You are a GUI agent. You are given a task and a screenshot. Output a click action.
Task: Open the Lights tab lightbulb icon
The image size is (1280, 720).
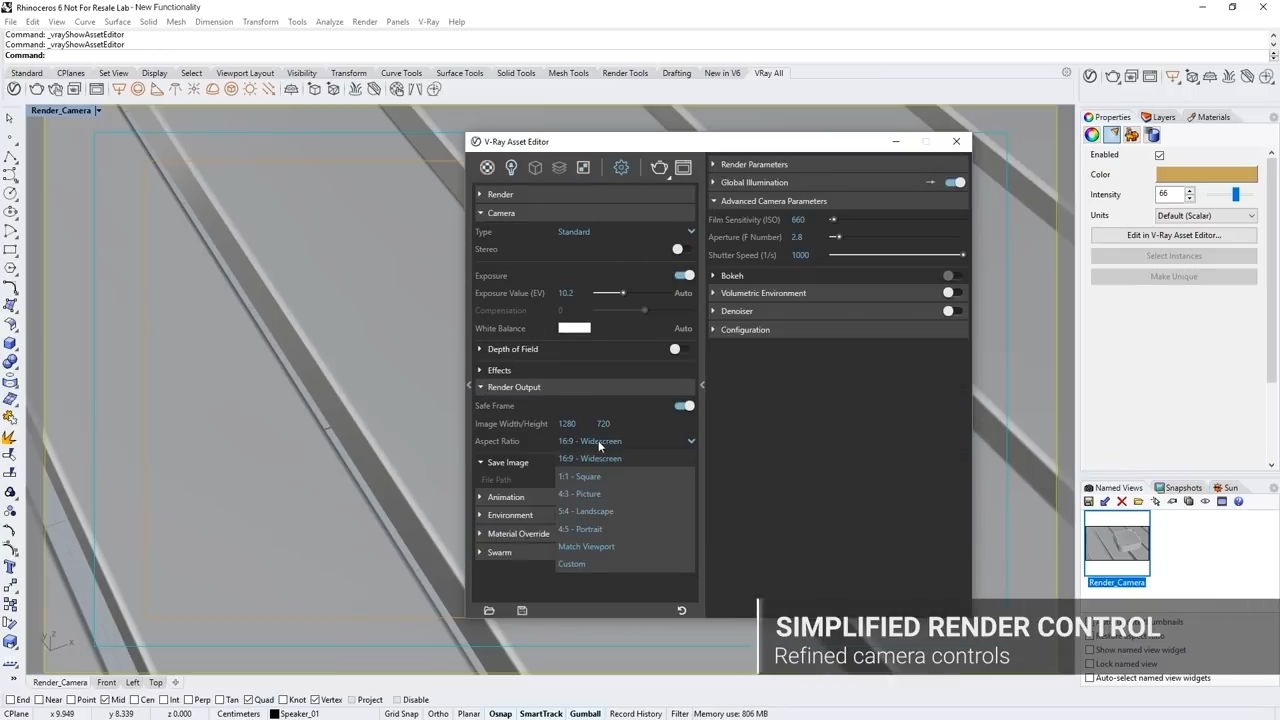[x=511, y=168]
